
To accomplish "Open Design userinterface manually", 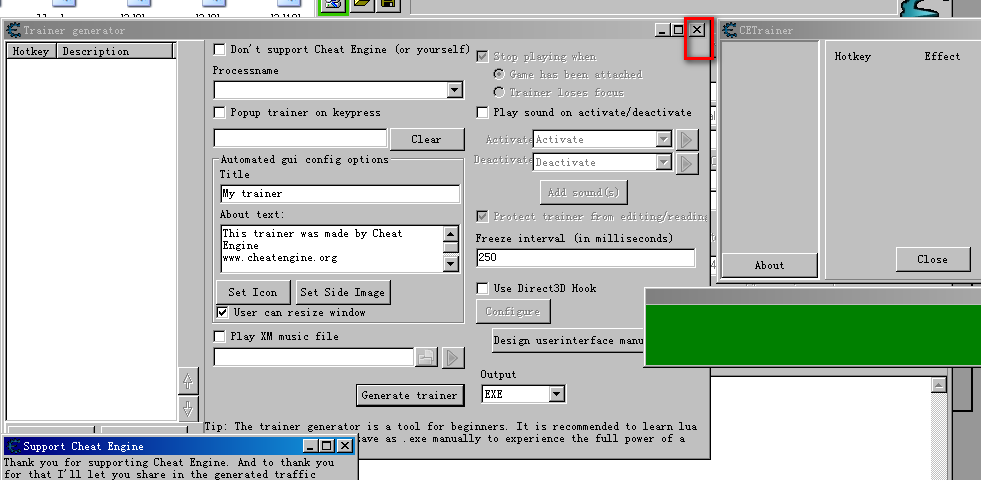I will (x=568, y=340).
